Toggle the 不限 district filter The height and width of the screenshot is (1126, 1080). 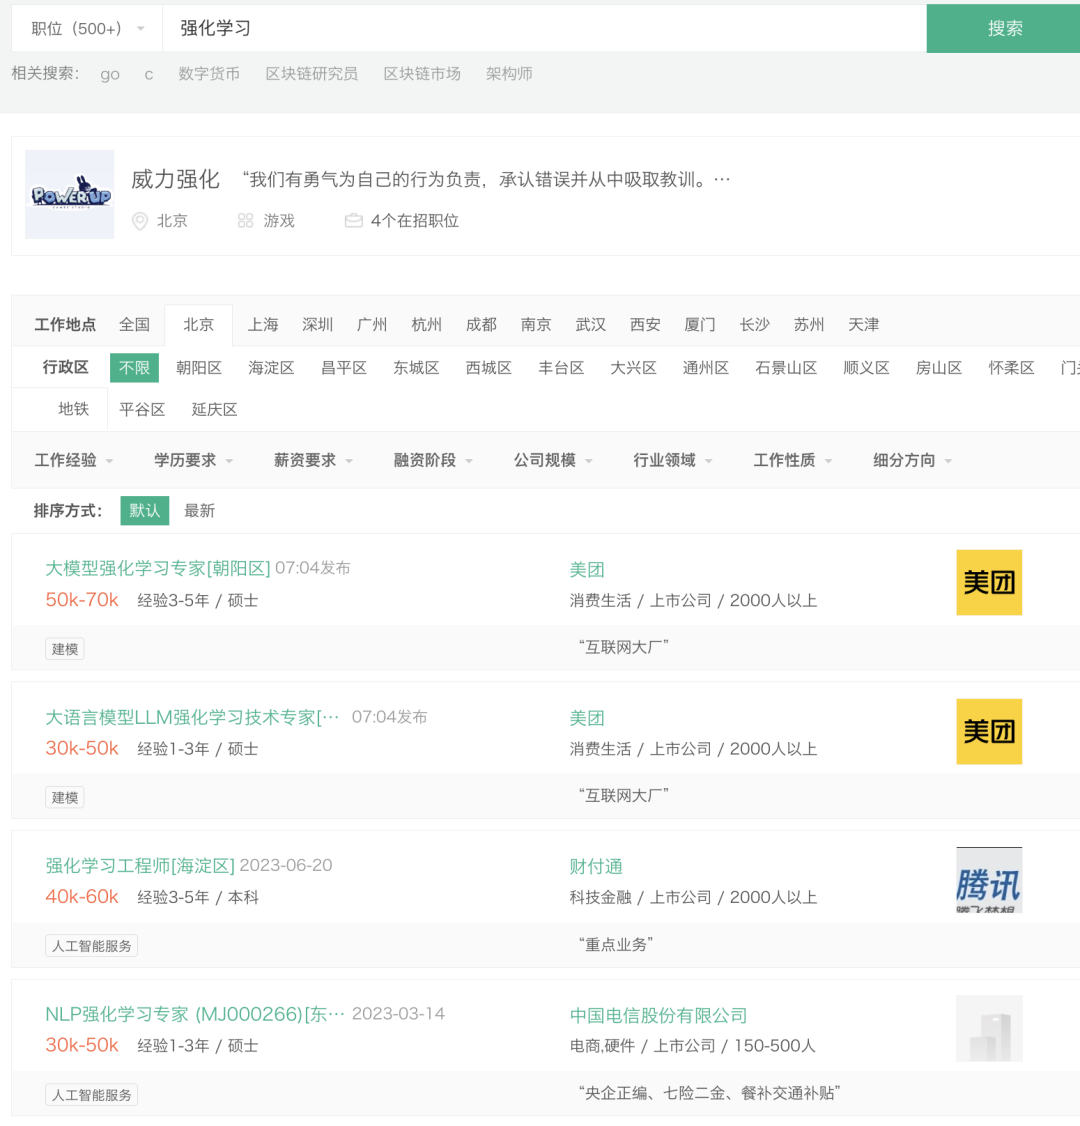134,368
